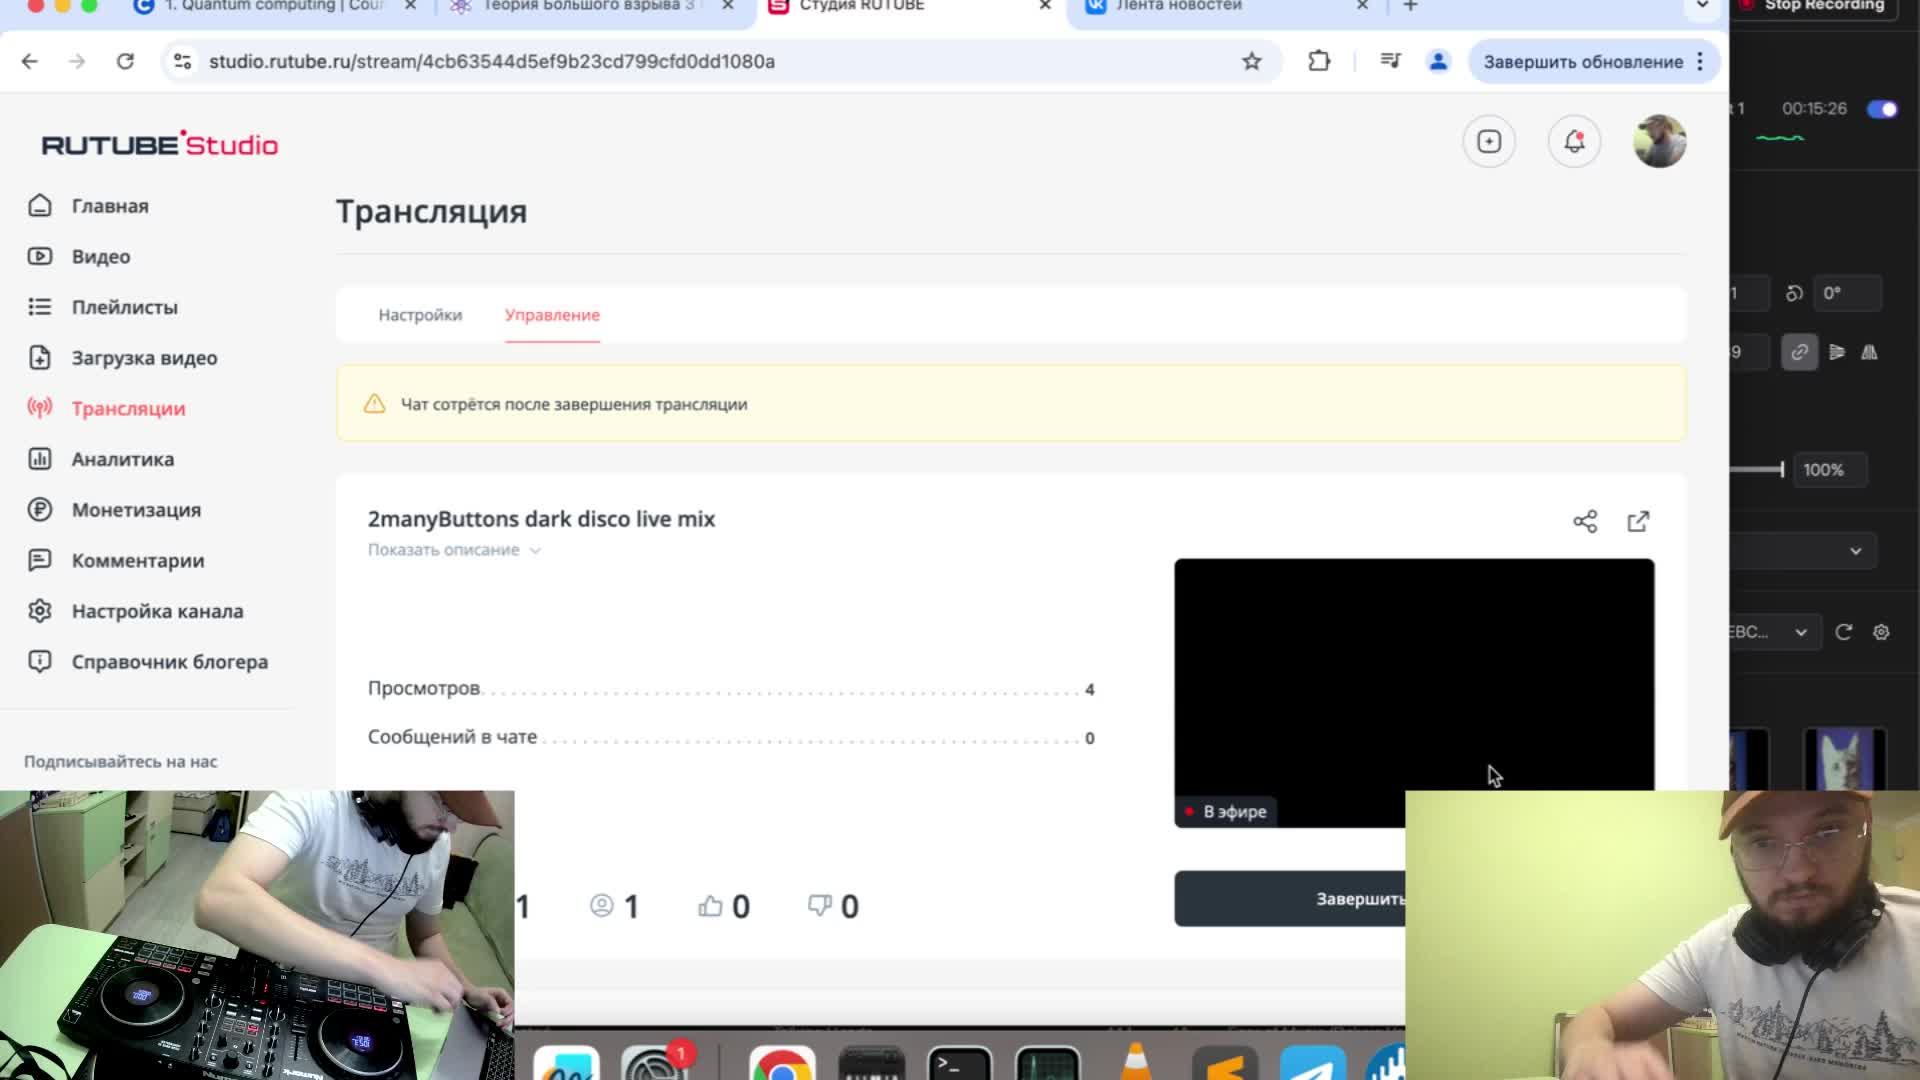Click the Видео play icon
Image resolution: width=1920 pixels, height=1080 pixels.
pos(40,256)
